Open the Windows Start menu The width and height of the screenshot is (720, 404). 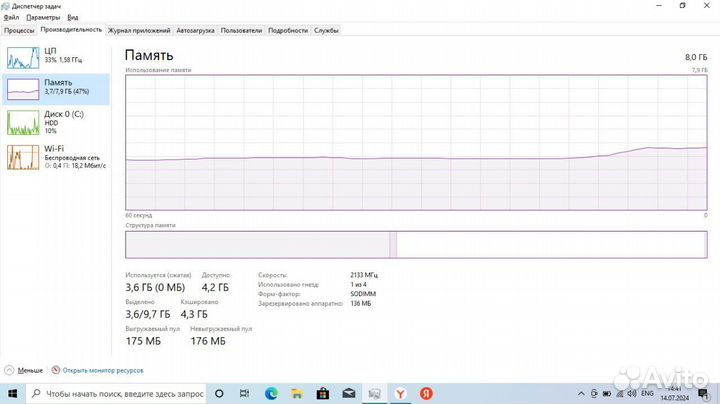pos(11,393)
